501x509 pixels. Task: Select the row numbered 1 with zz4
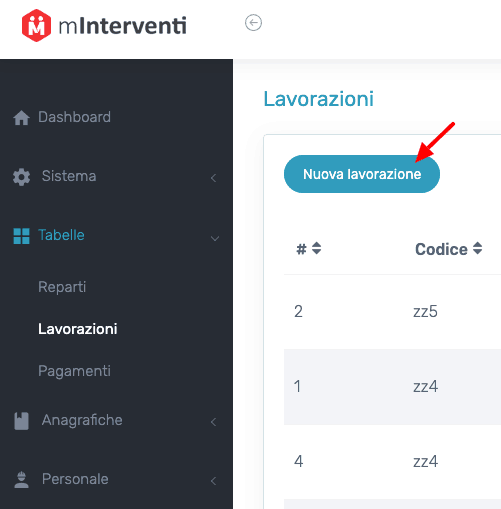392,387
